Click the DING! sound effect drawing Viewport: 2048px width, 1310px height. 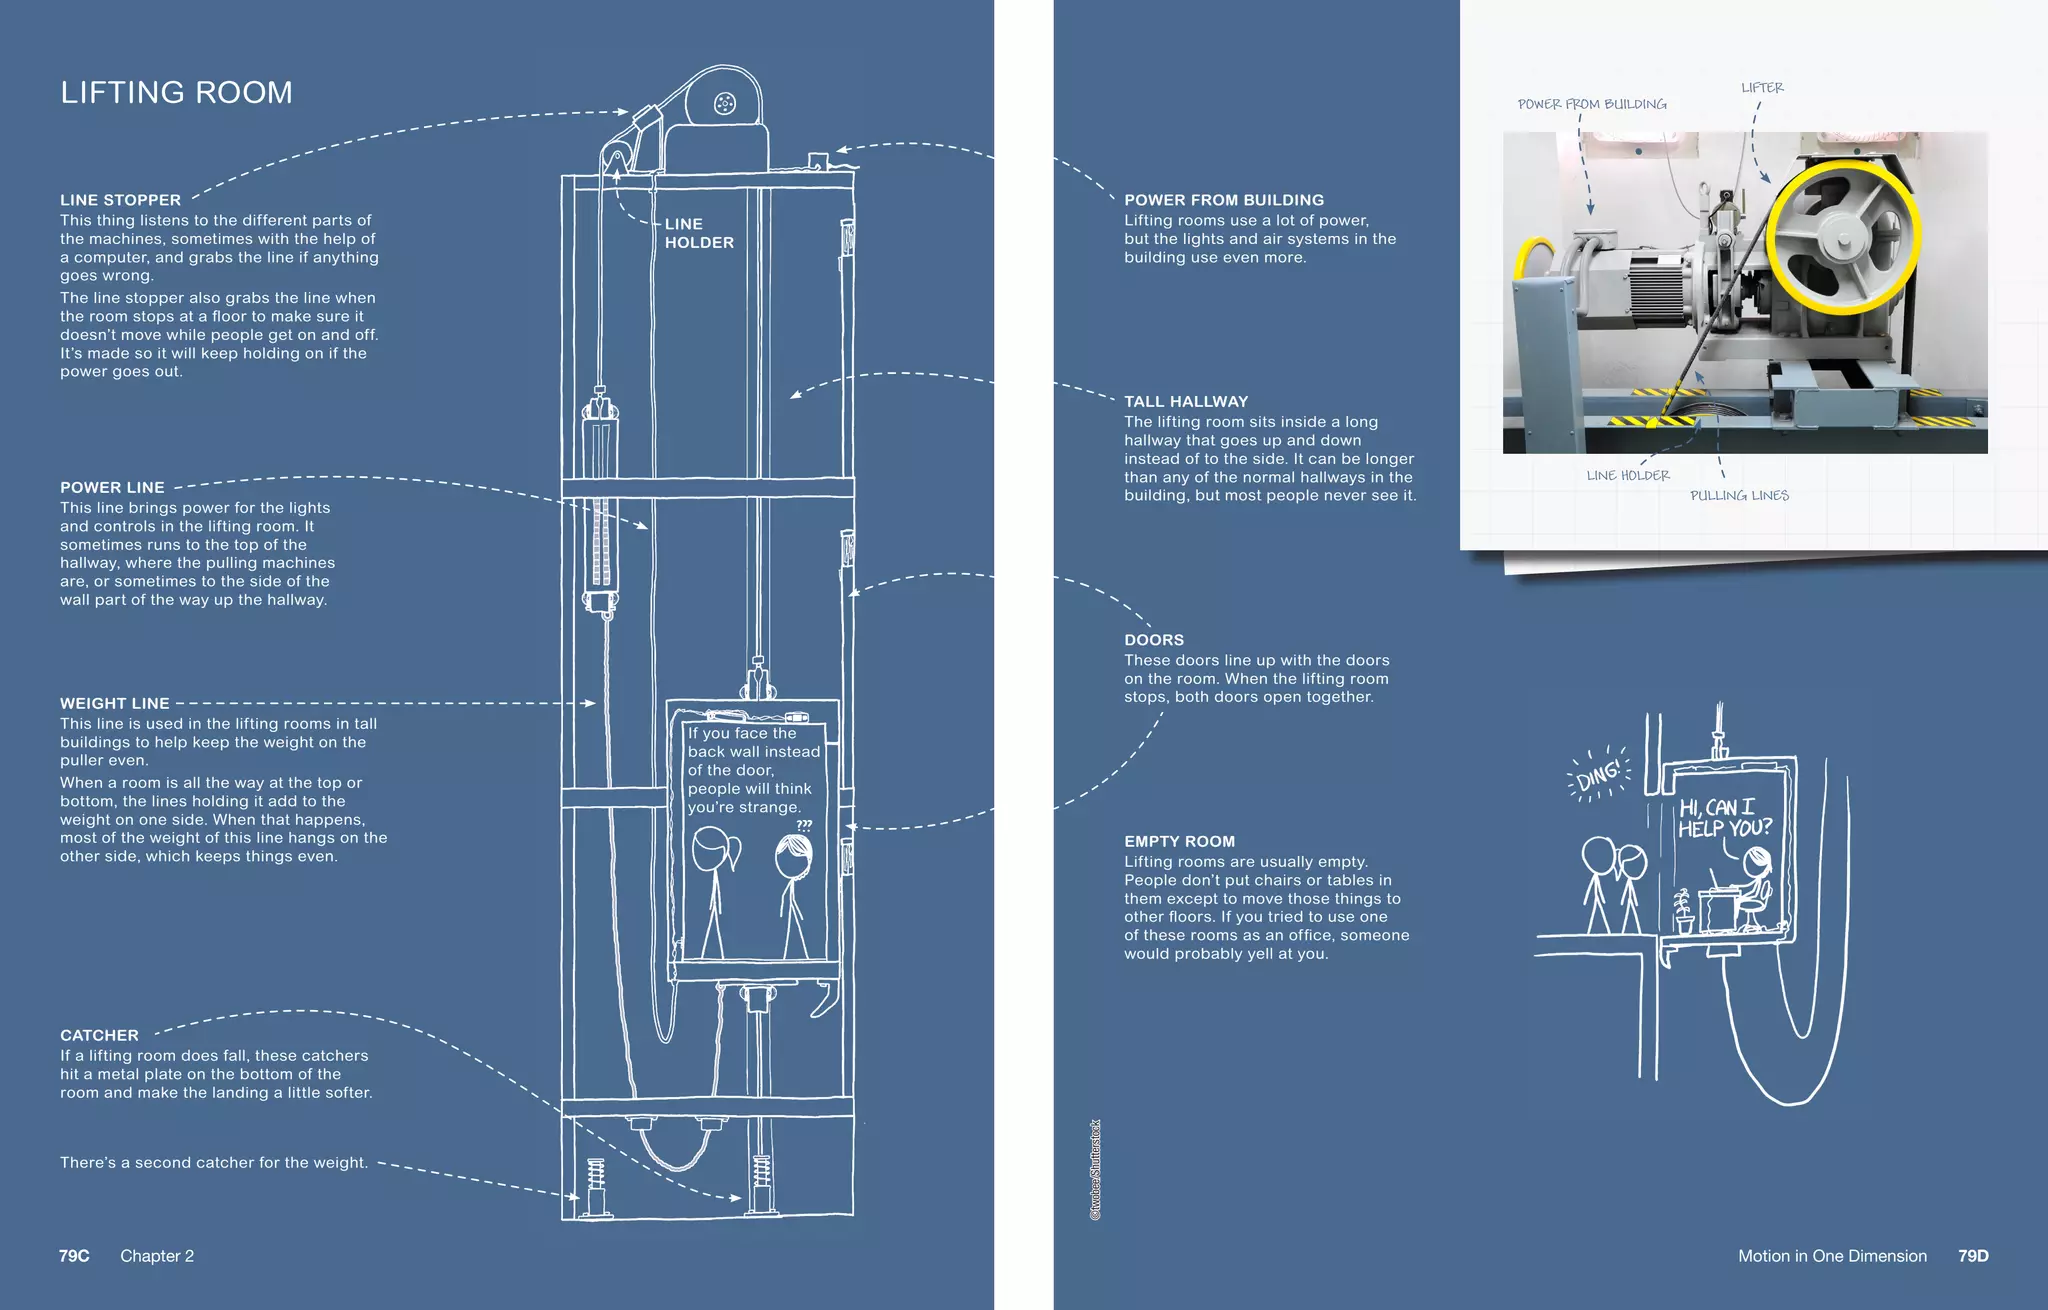[1598, 775]
